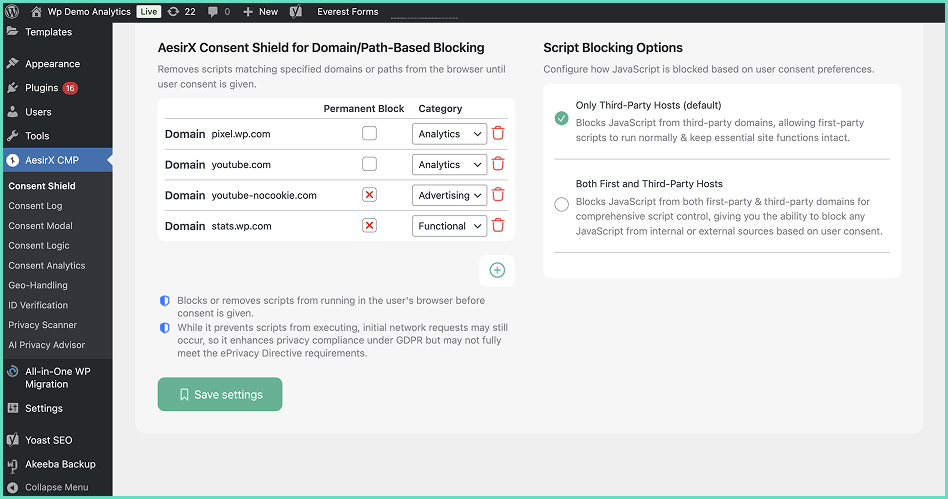Image resolution: width=948 pixels, height=499 pixels.
Task: Open Privacy Scanner submenu item
Action: 42,325
